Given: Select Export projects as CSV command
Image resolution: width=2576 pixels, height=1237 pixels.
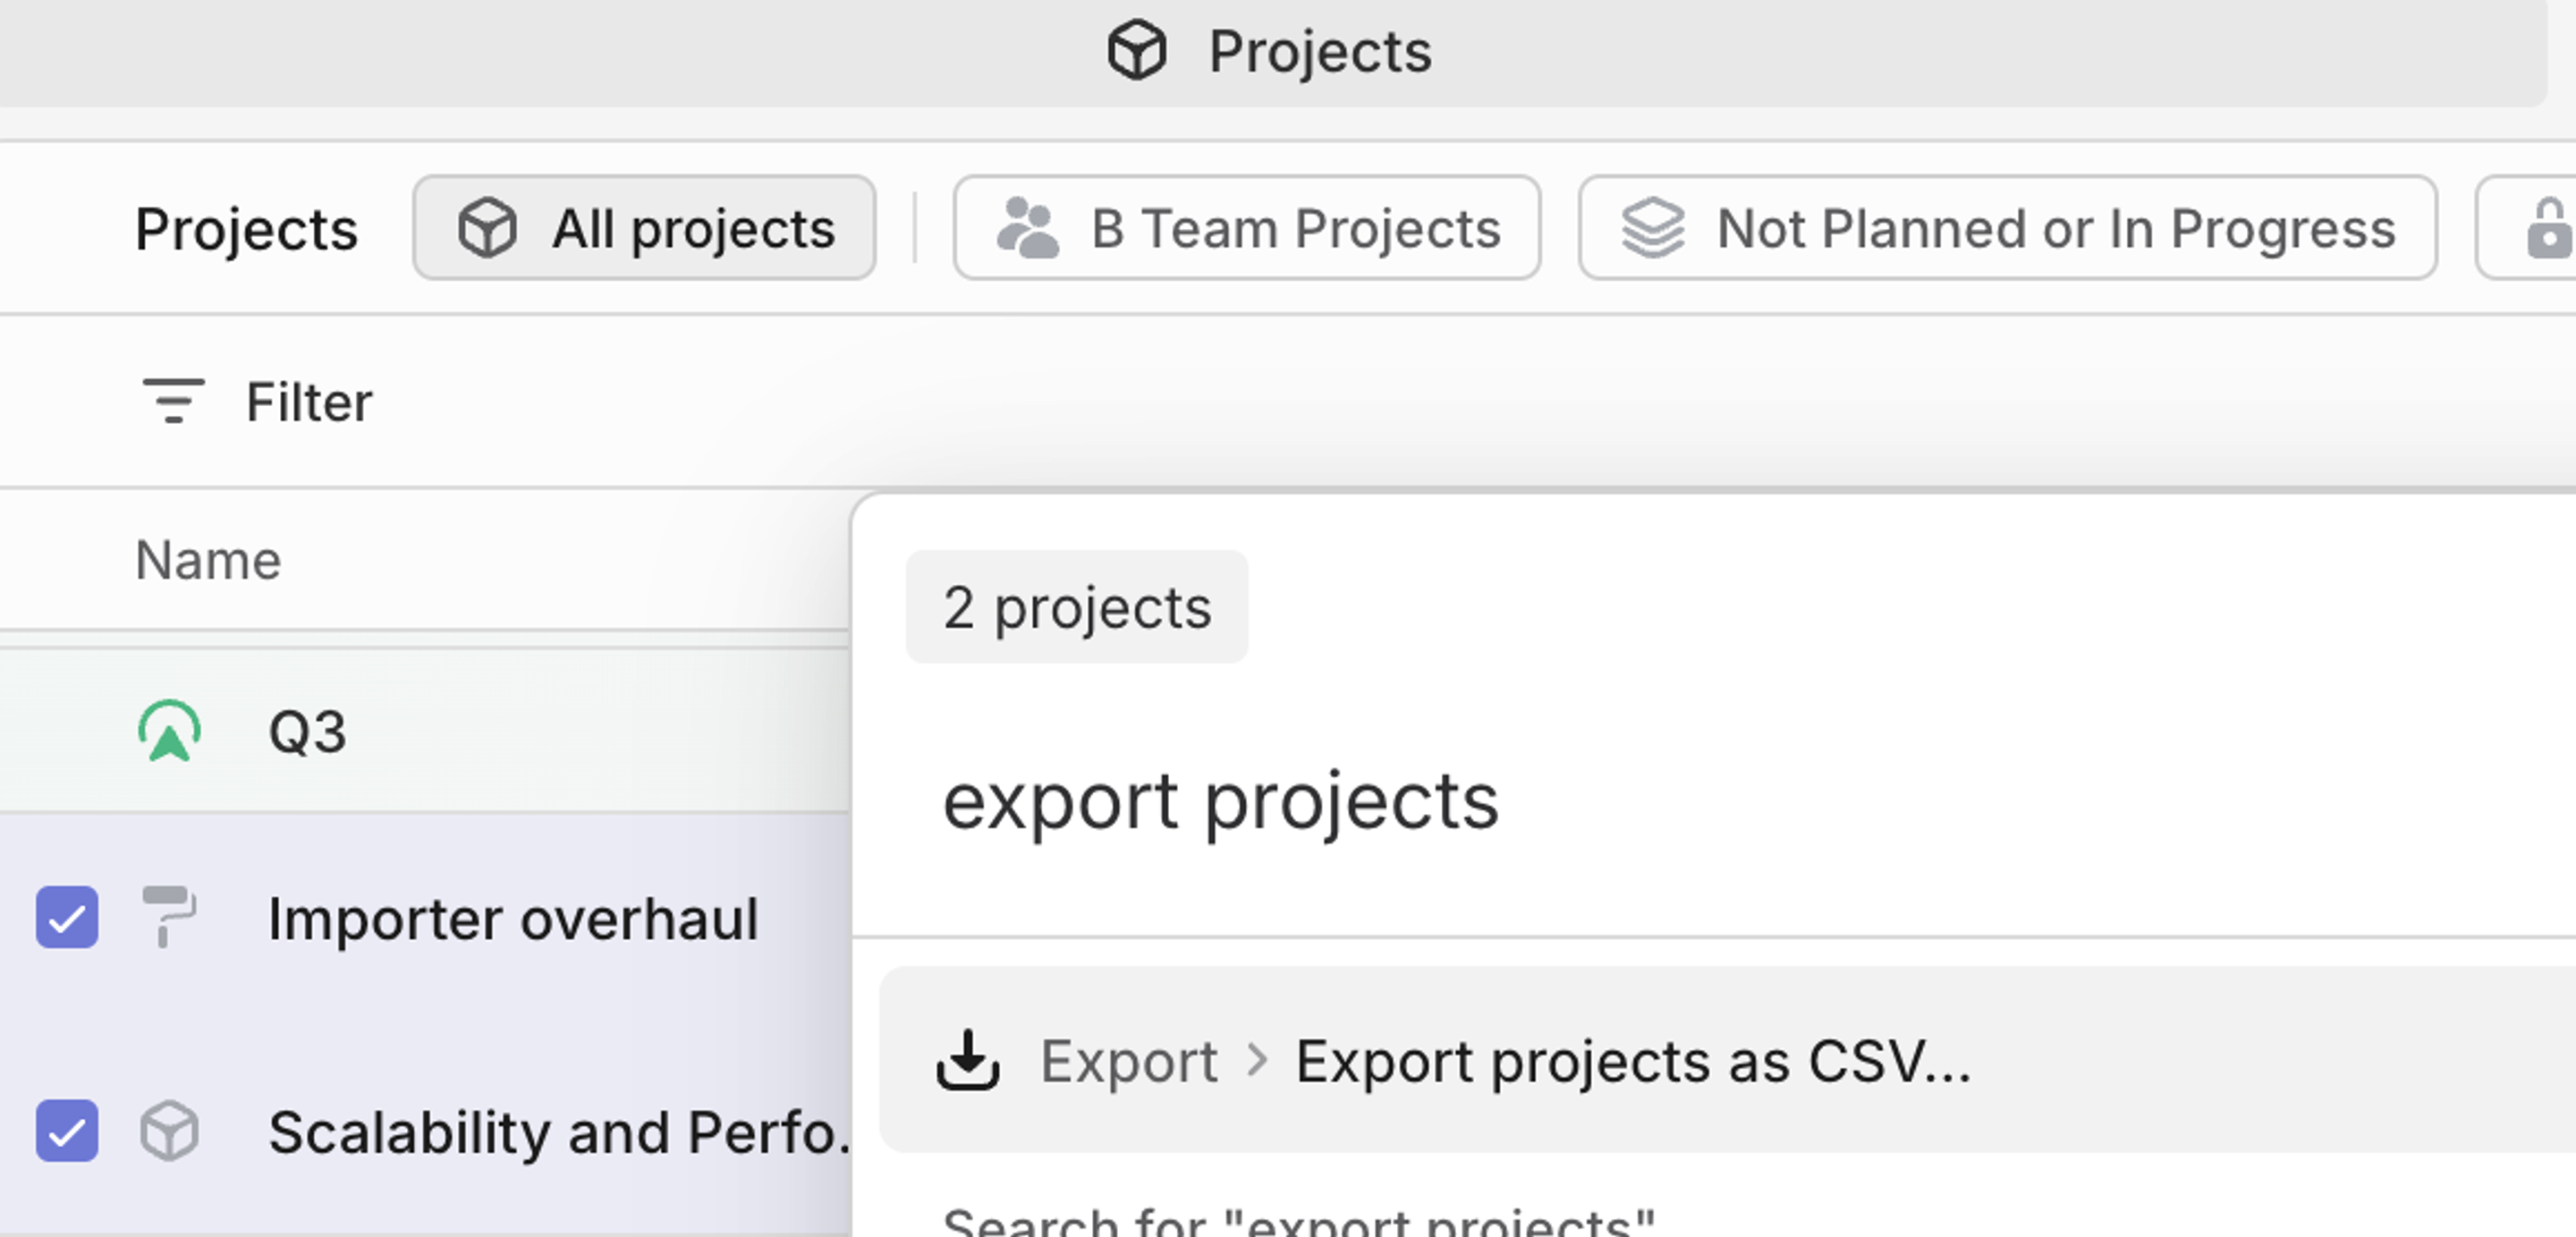Looking at the screenshot, I should 1500,1061.
